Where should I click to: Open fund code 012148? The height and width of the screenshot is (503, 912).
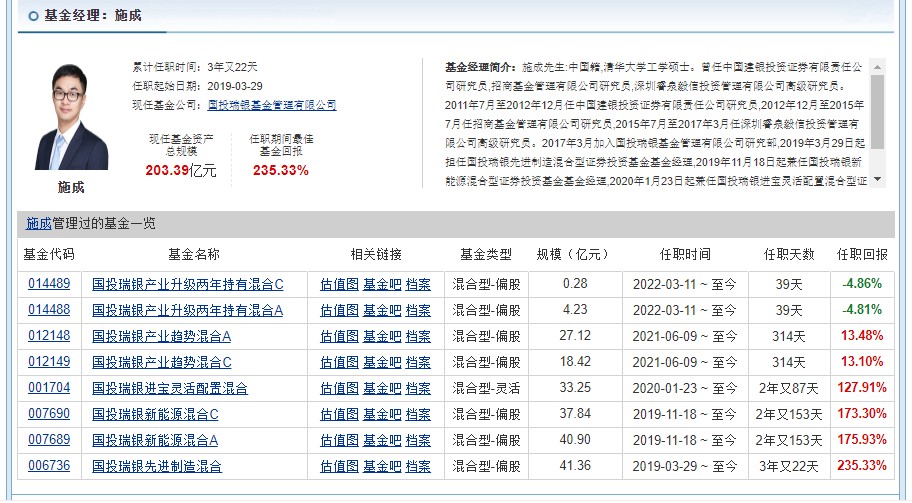coord(49,336)
